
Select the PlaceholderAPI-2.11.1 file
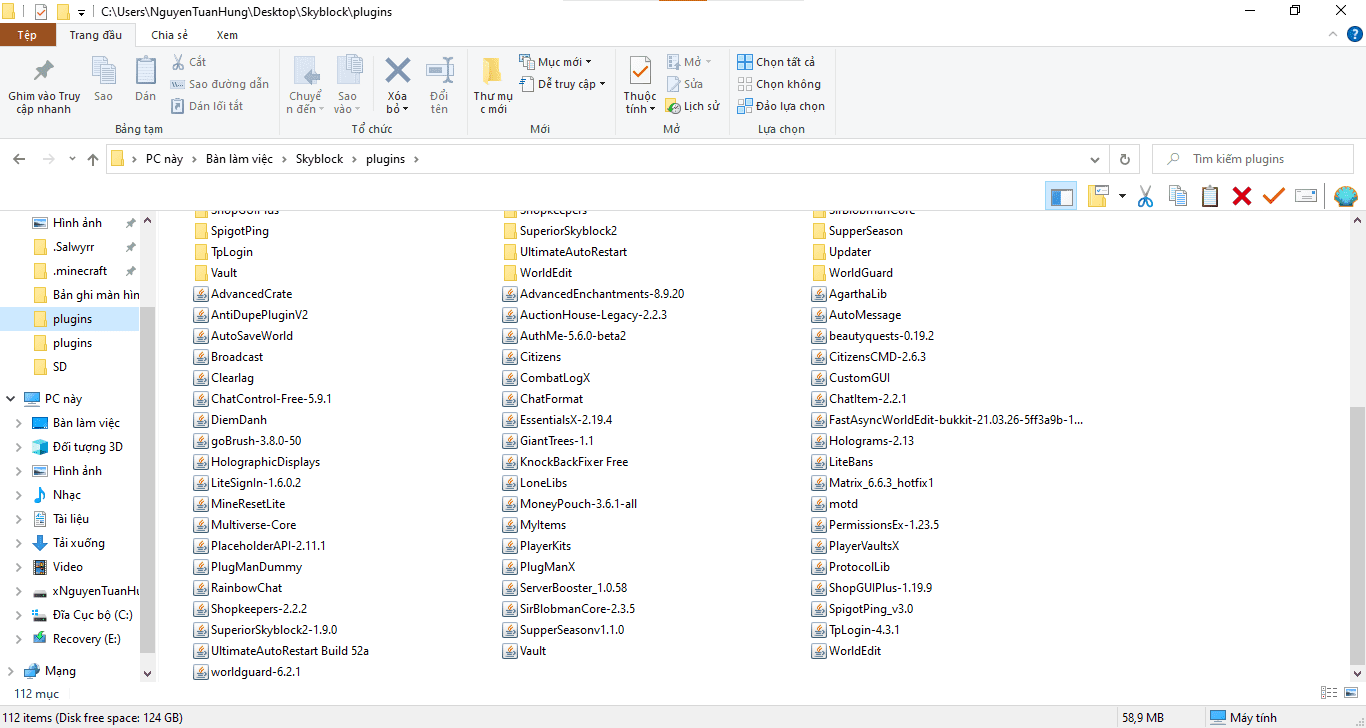point(260,546)
